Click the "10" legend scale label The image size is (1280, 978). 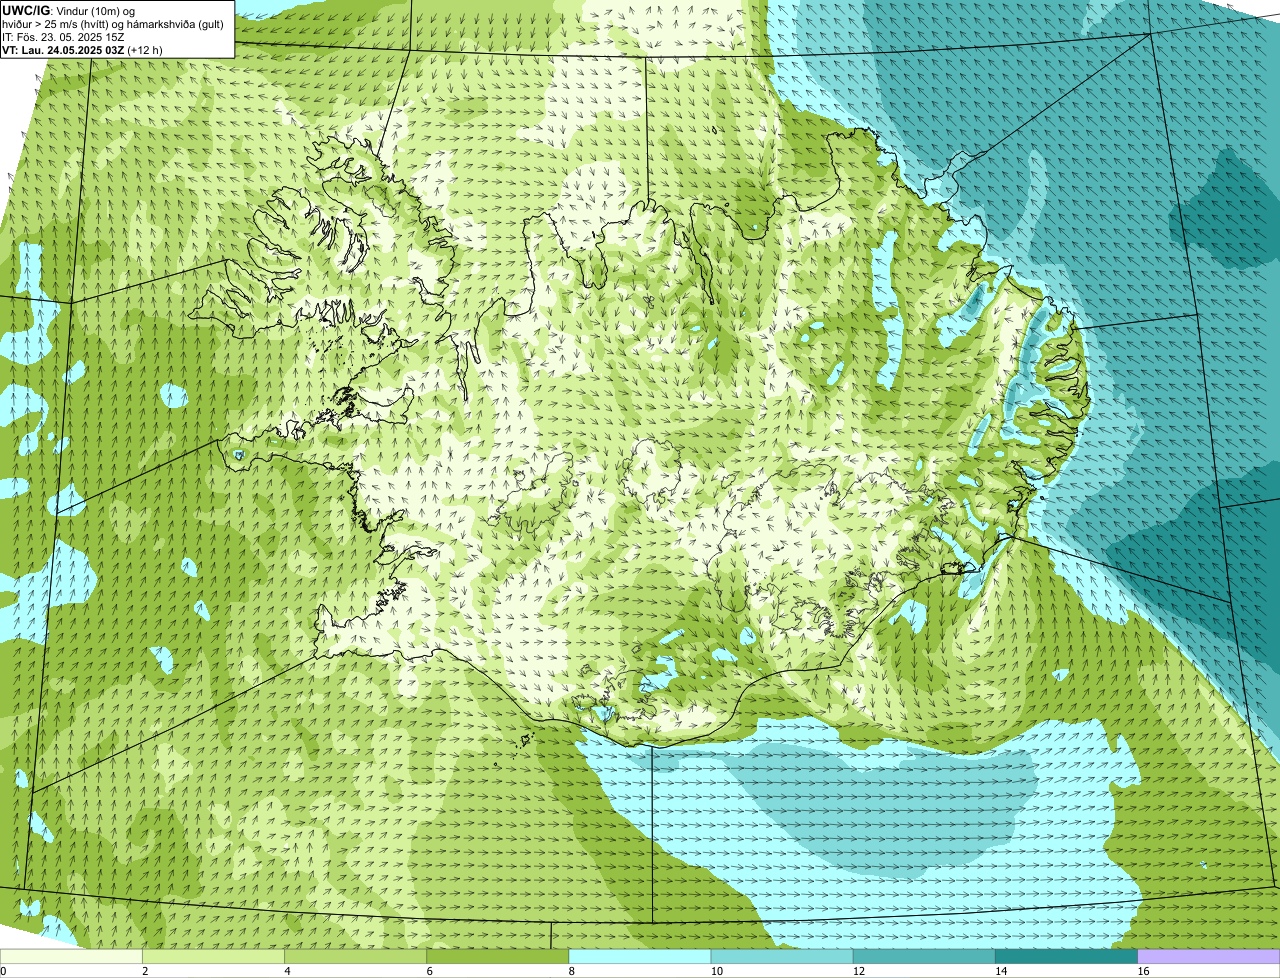point(716,971)
